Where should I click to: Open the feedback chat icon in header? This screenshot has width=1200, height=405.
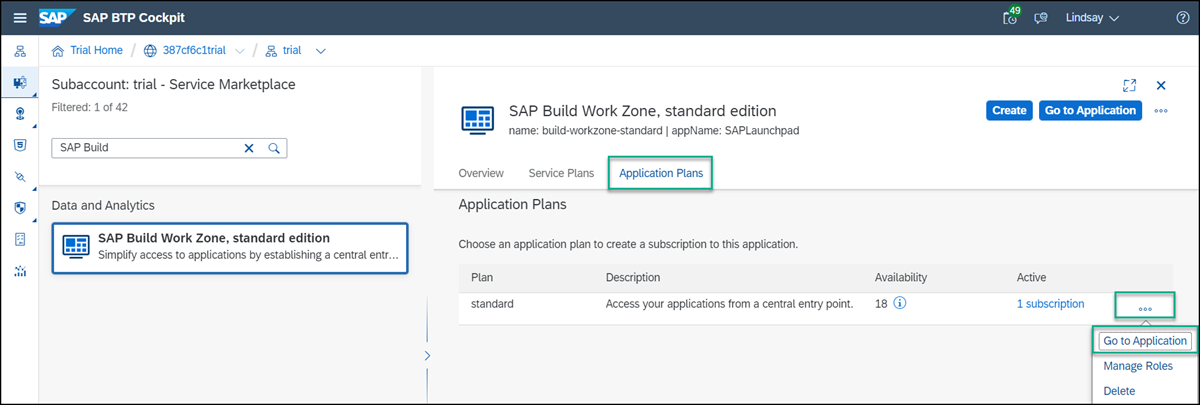(x=1042, y=18)
